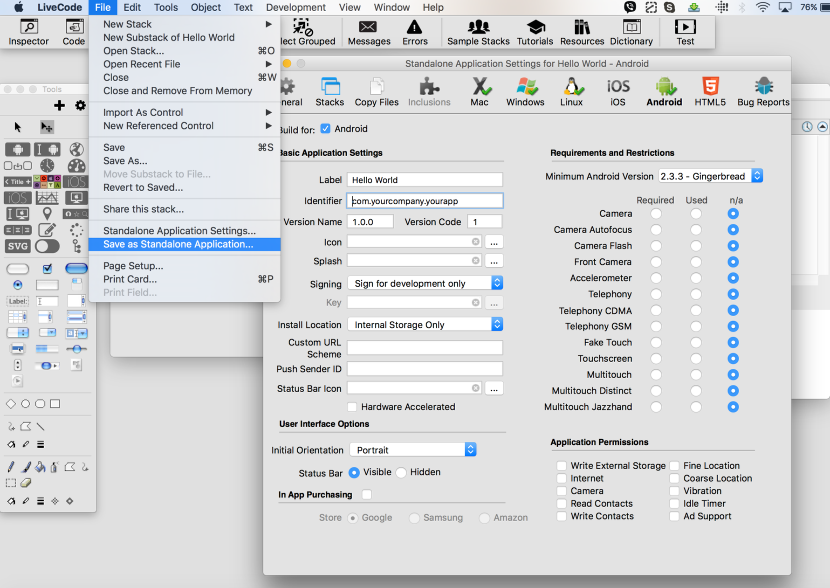The height and width of the screenshot is (588, 830).
Task: Switch to the Stacks settings pane
Action: coord(330,92)
